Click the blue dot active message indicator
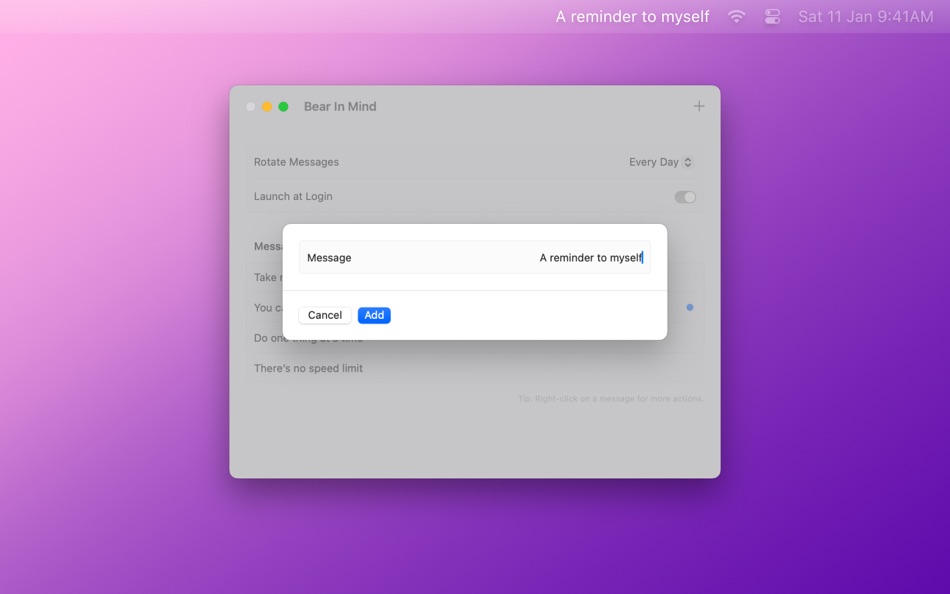Screen dimensions: 950x594 coord(689,307)
